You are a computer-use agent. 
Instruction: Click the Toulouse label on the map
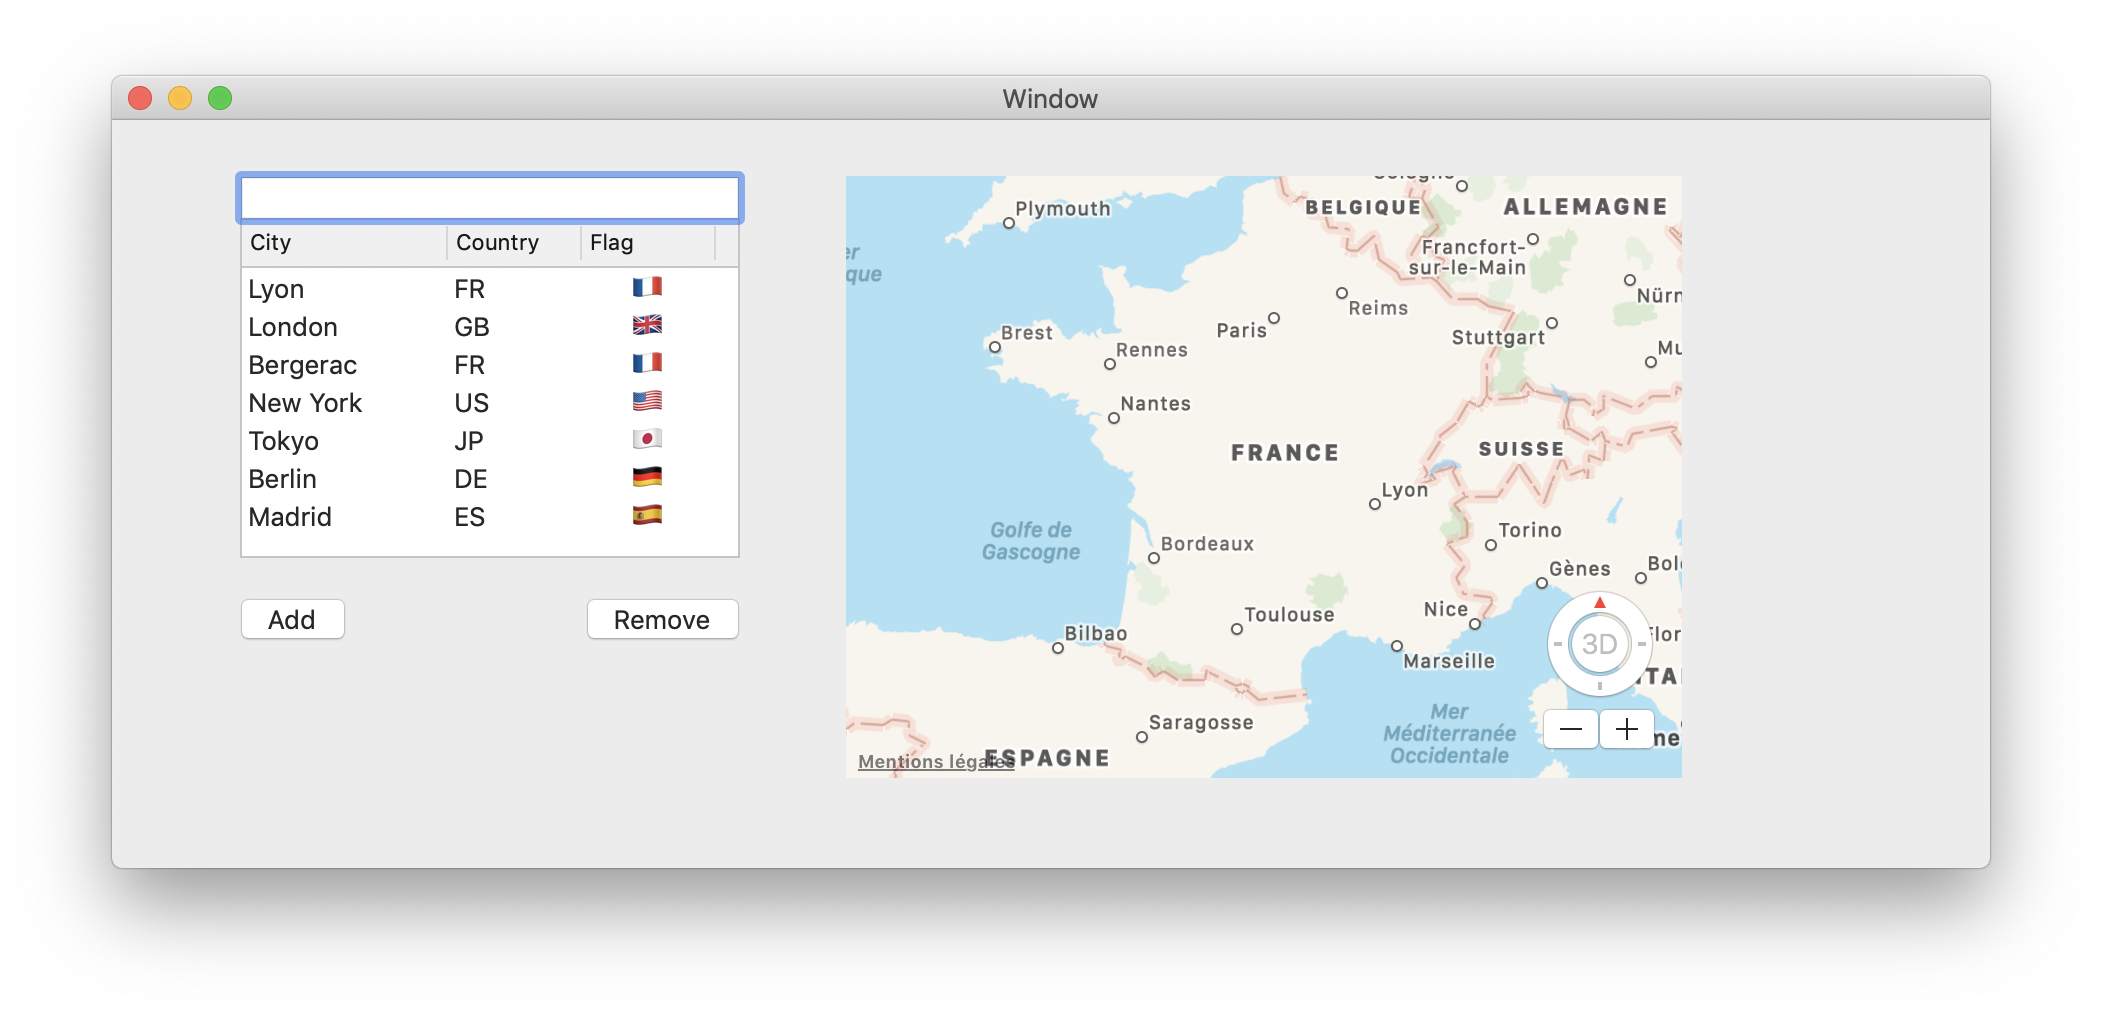click(x=1289, y=615)
